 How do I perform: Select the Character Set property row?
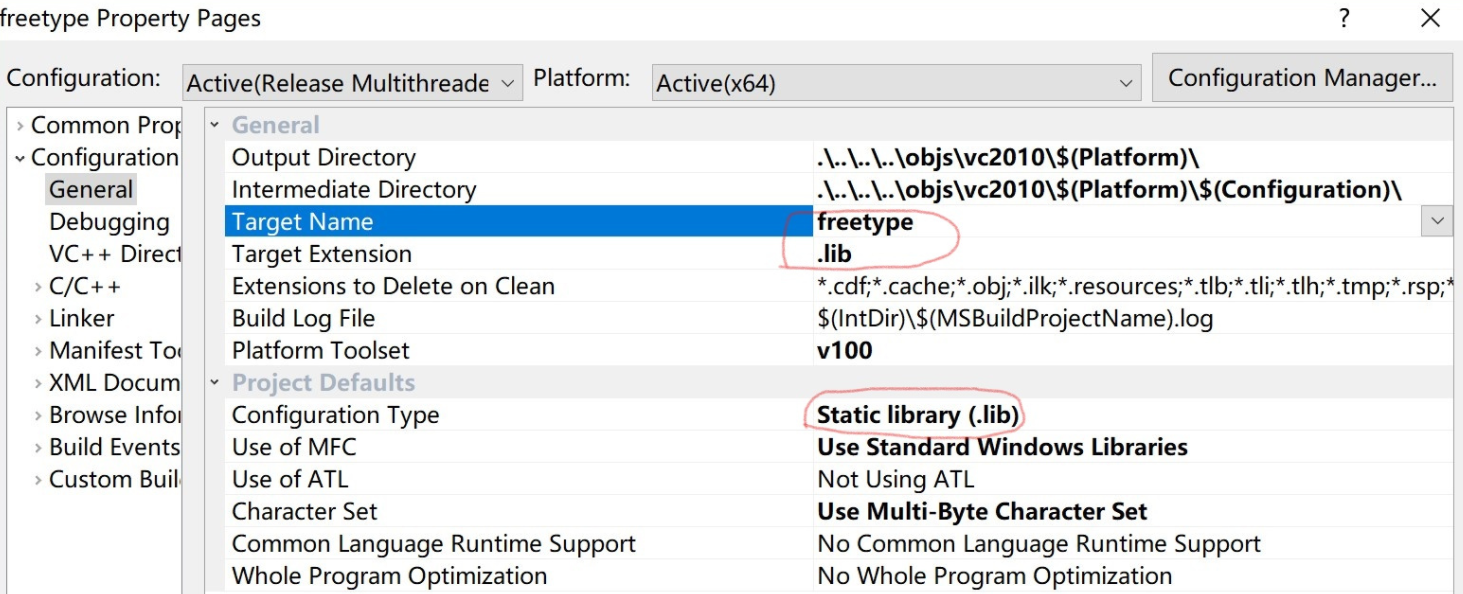304,512
